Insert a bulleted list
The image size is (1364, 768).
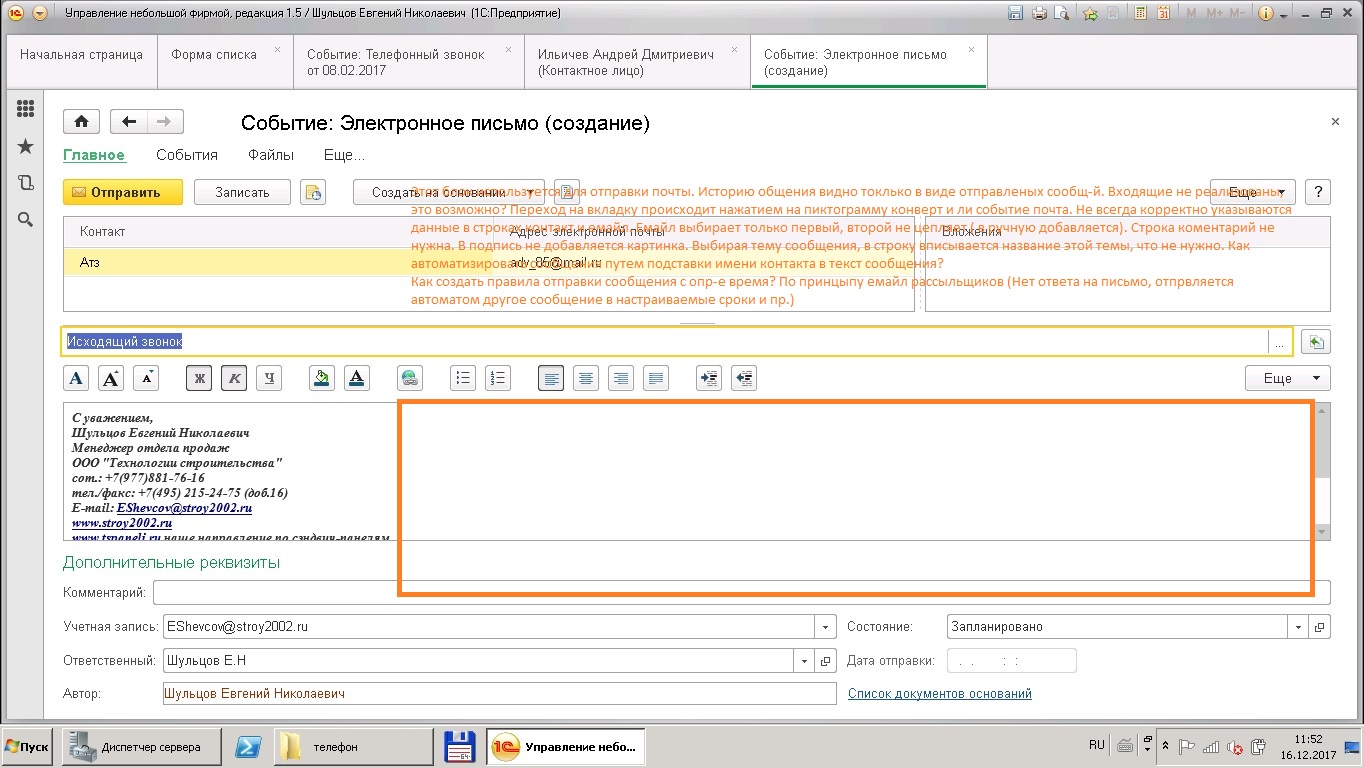[462, 378]
